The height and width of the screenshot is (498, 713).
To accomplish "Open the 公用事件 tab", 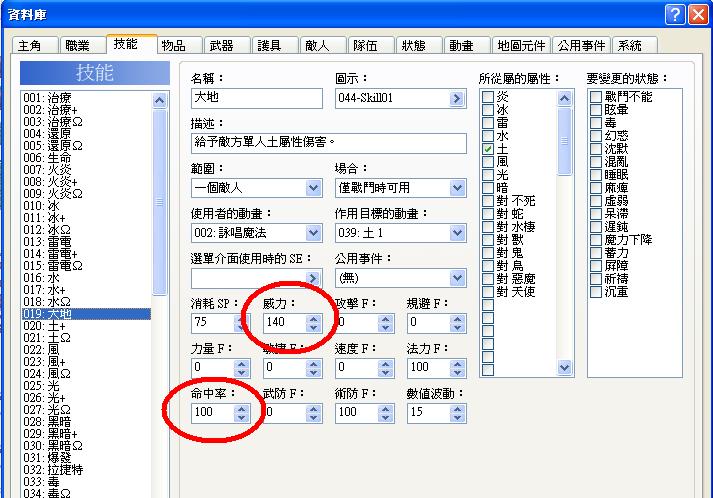I will click(x=582, y=45).
